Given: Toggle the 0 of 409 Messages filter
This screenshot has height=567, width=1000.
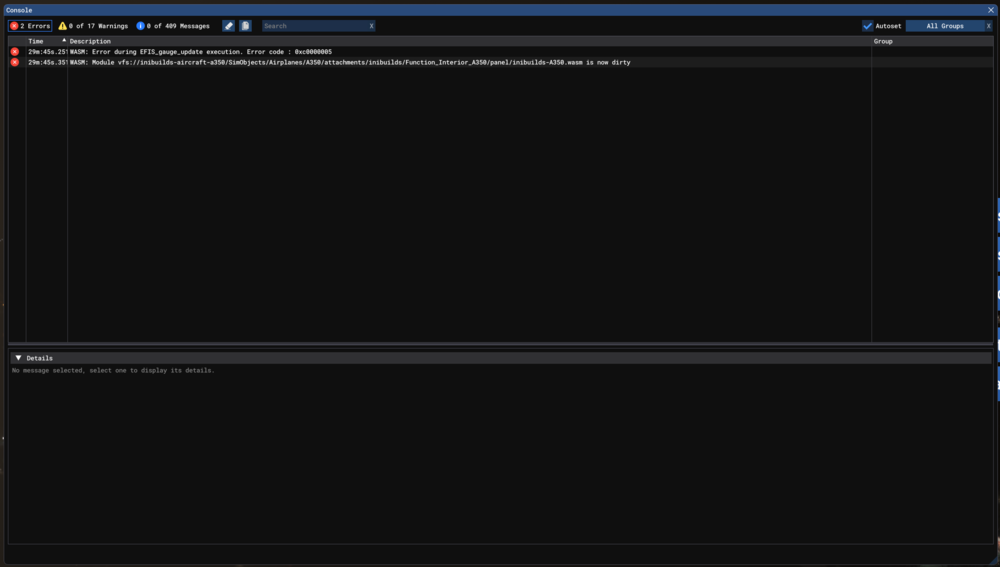Looking at the screenshot, I should click(x=173, y=26).
